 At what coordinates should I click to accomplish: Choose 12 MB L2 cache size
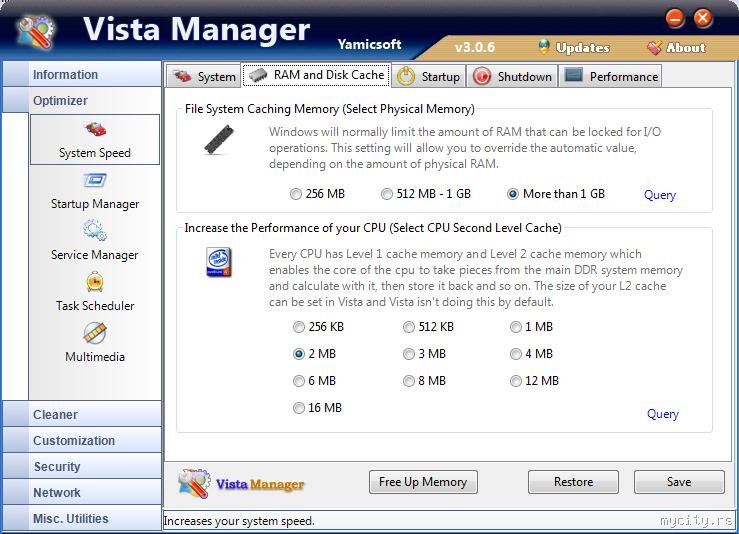[x=534, y=381]
